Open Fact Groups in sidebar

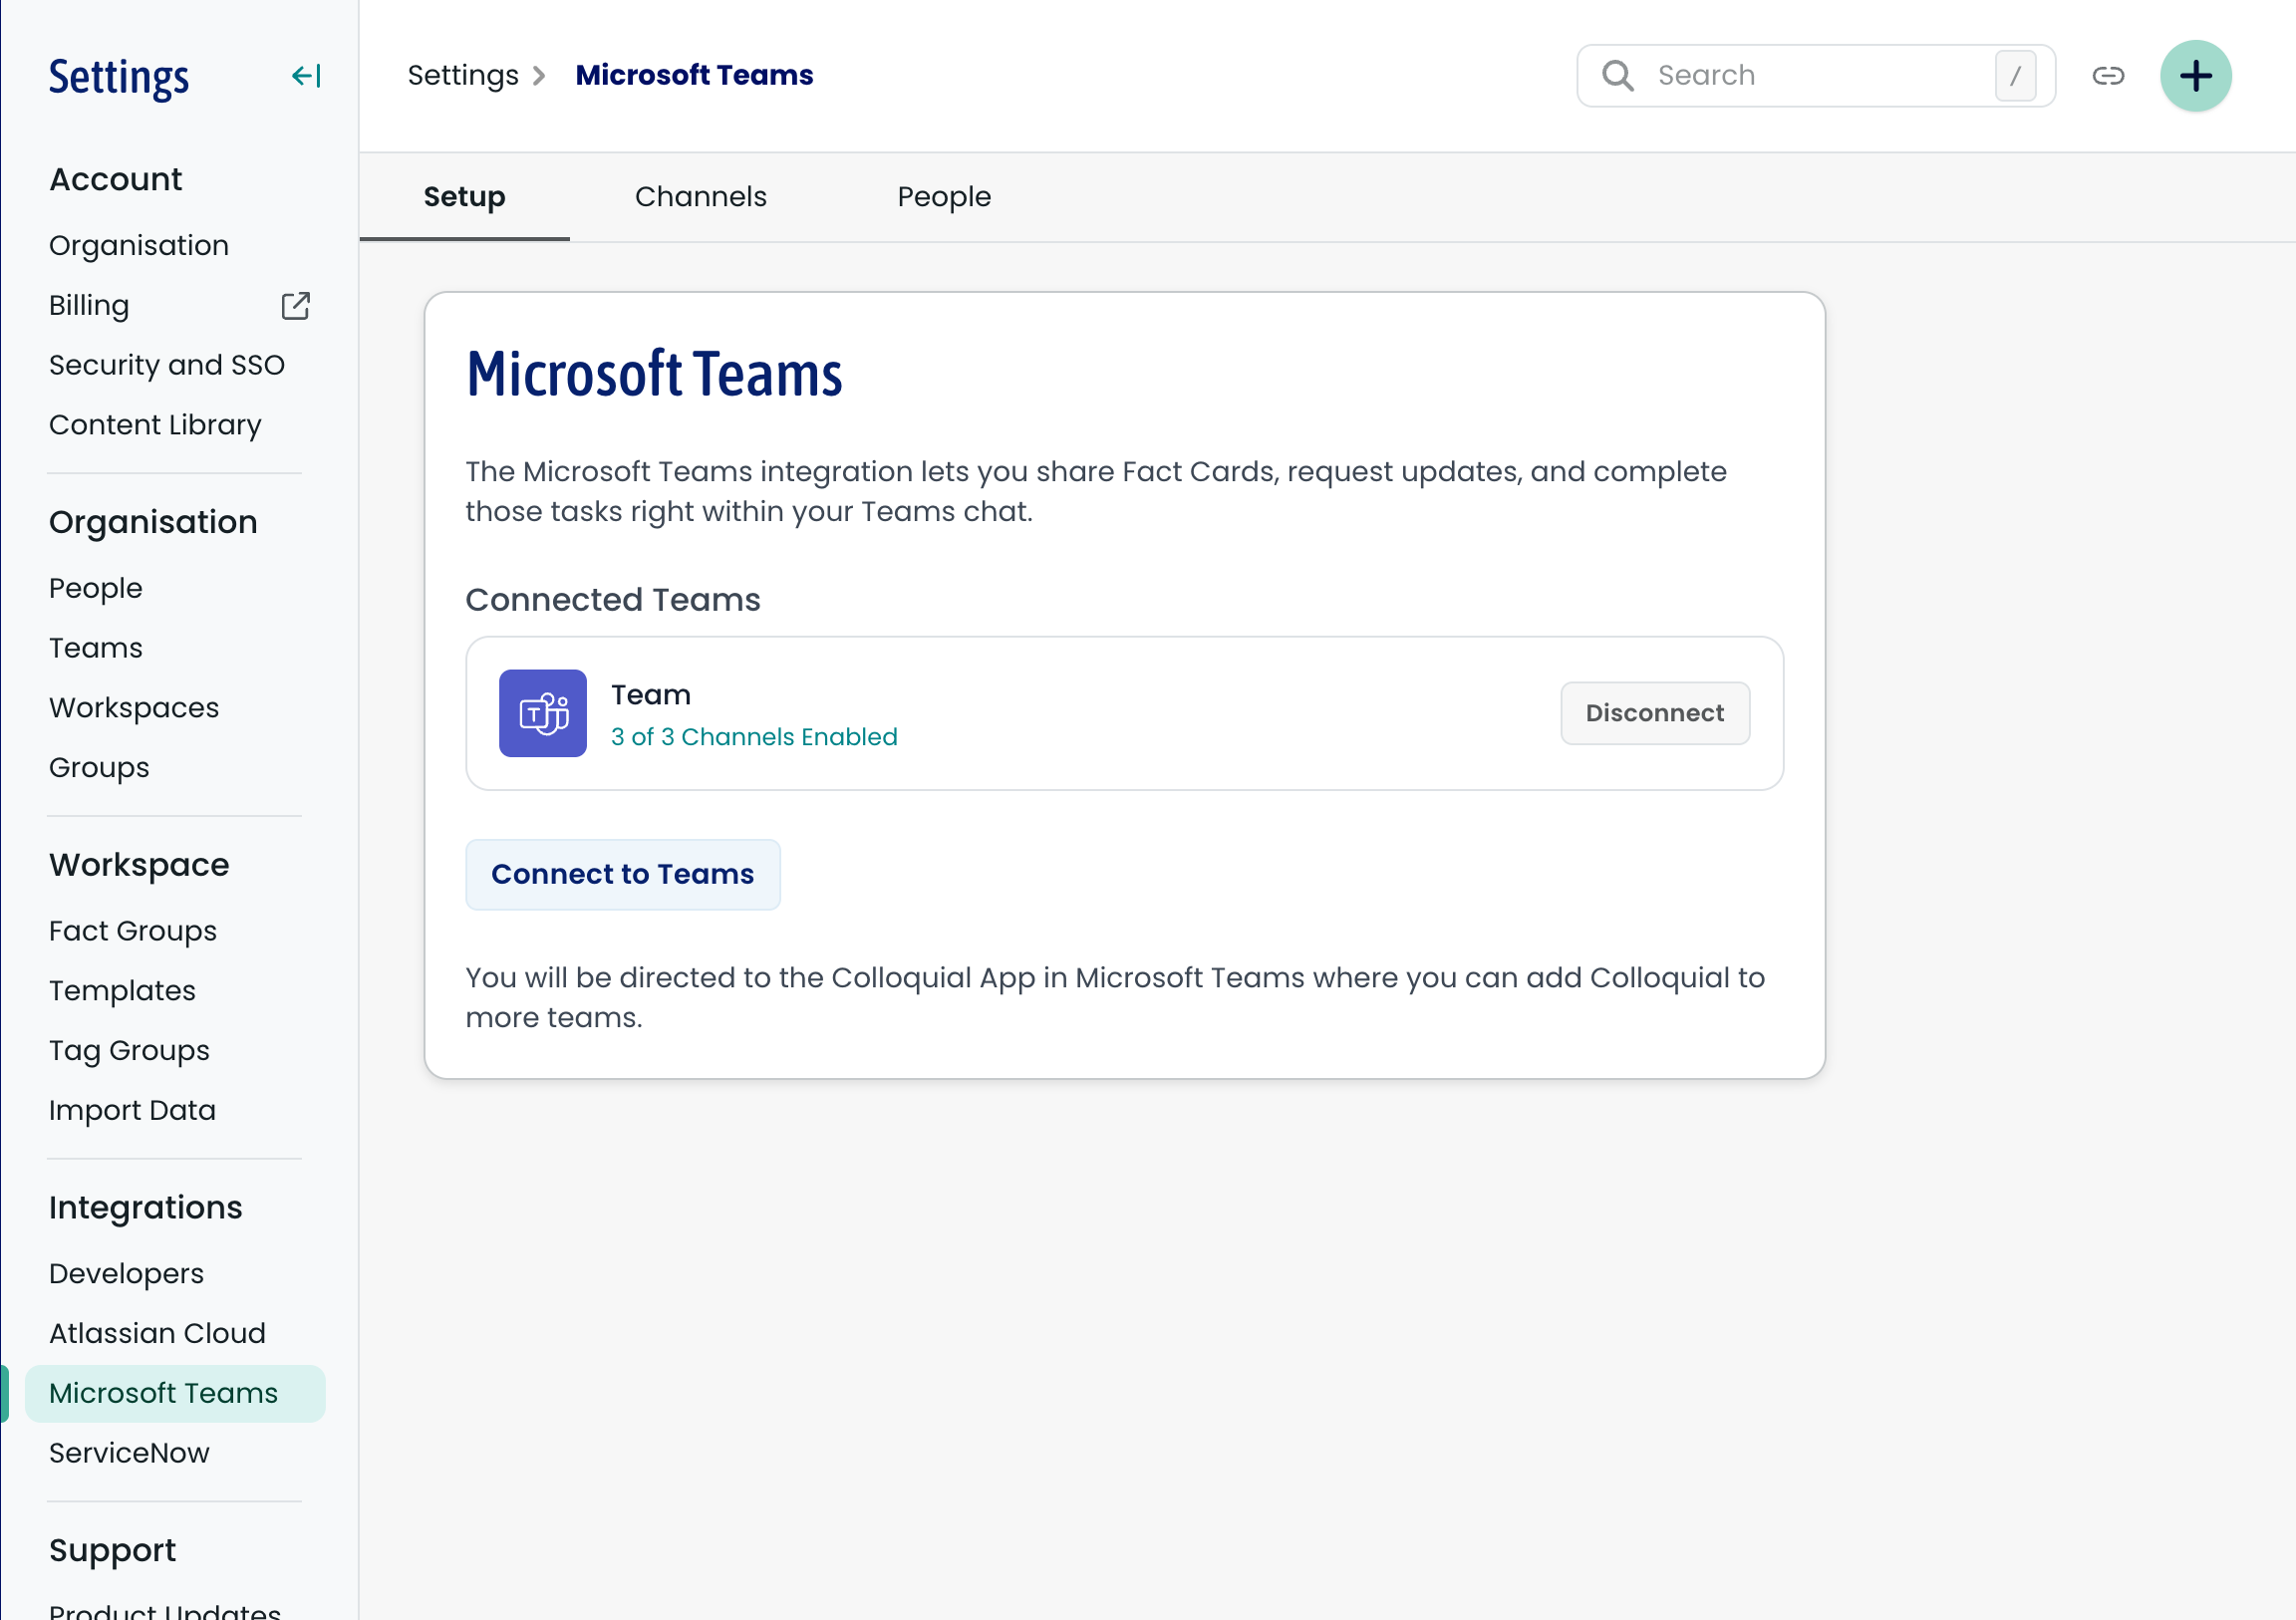(133, 931)
